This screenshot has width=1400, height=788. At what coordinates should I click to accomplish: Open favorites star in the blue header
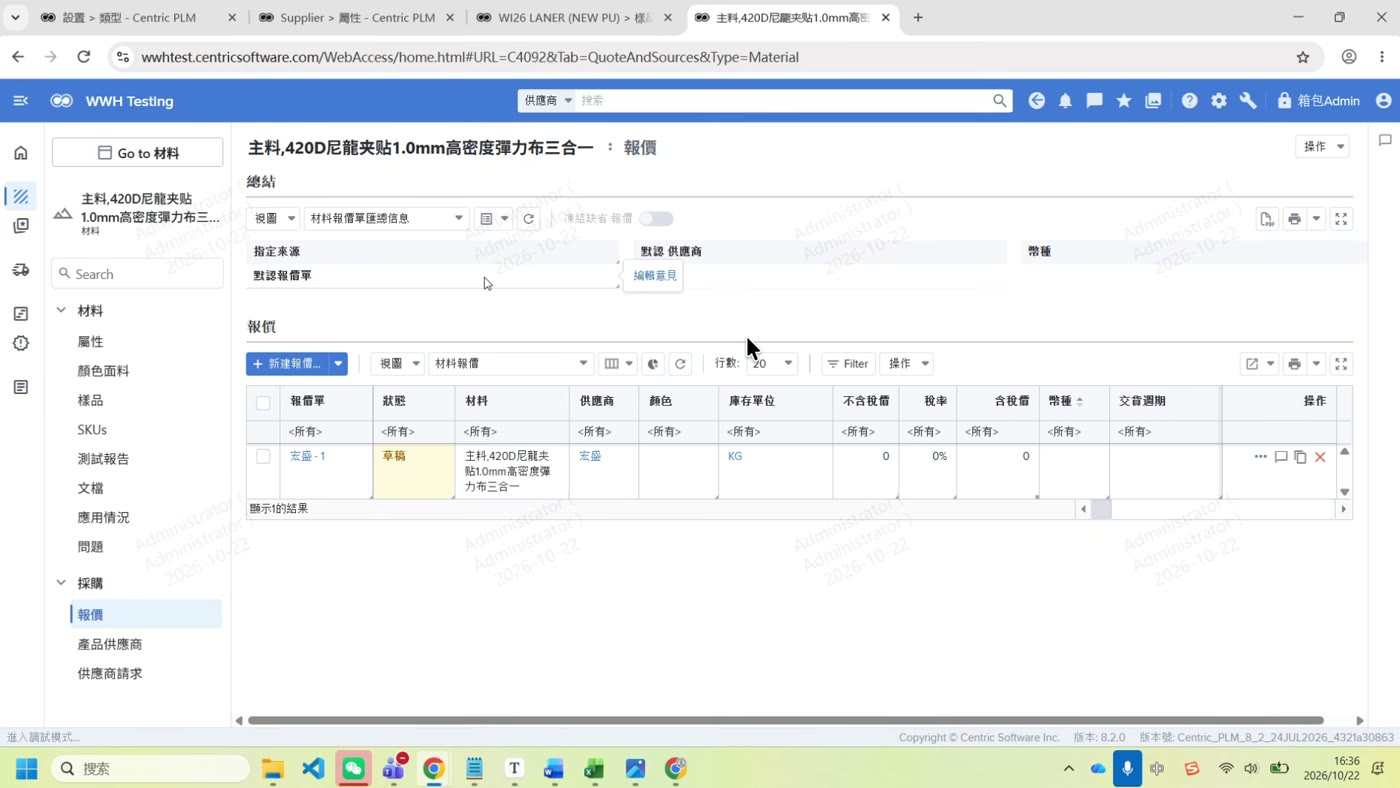pos(1124,101)
